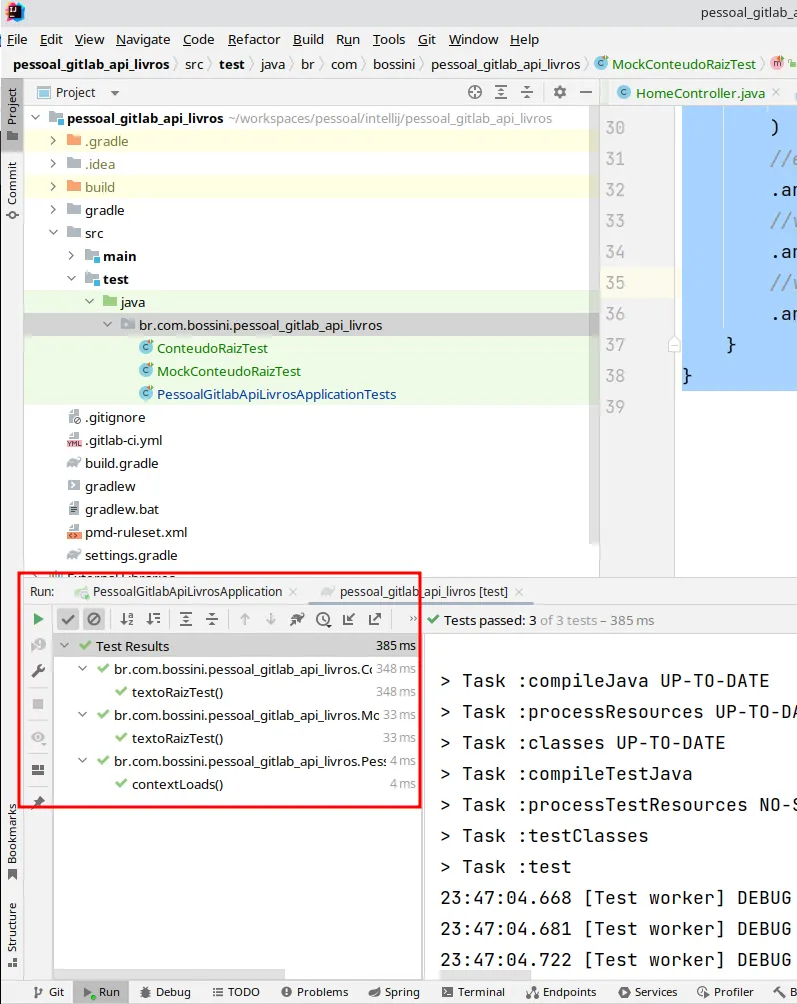This screenshot has width=797, height=1004.
Task: Select .gitlab-ci.yml file
Action: pyautogui.click(x=124, y=441)
